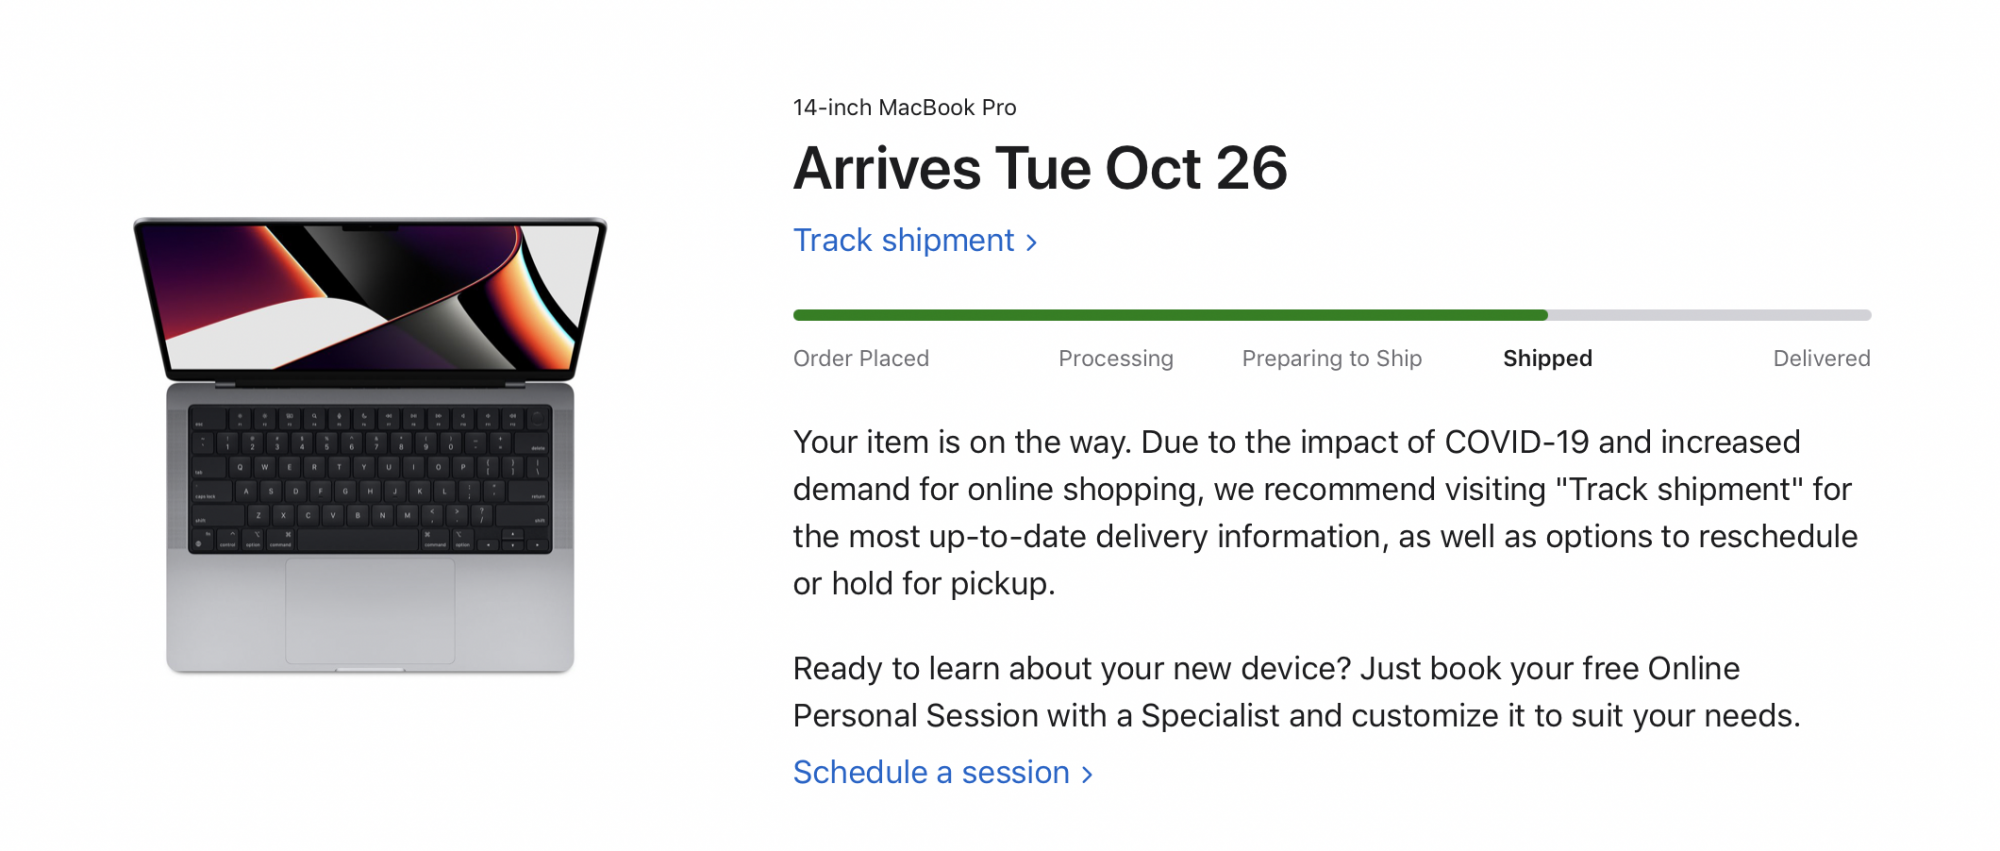Click the chevron arrow after Schedule a session
Screen dimensions: 2000x851
pos(1088,775)
